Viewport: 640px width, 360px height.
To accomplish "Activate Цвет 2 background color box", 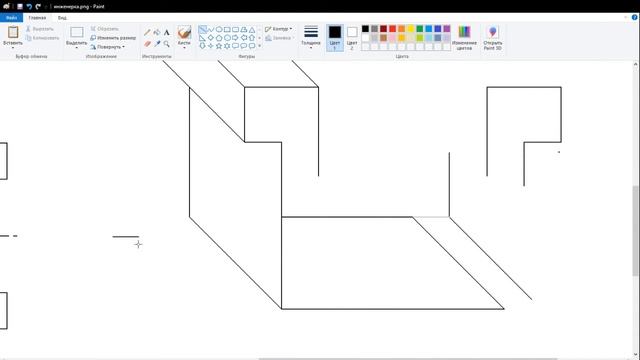I will (x=352, y=38).
